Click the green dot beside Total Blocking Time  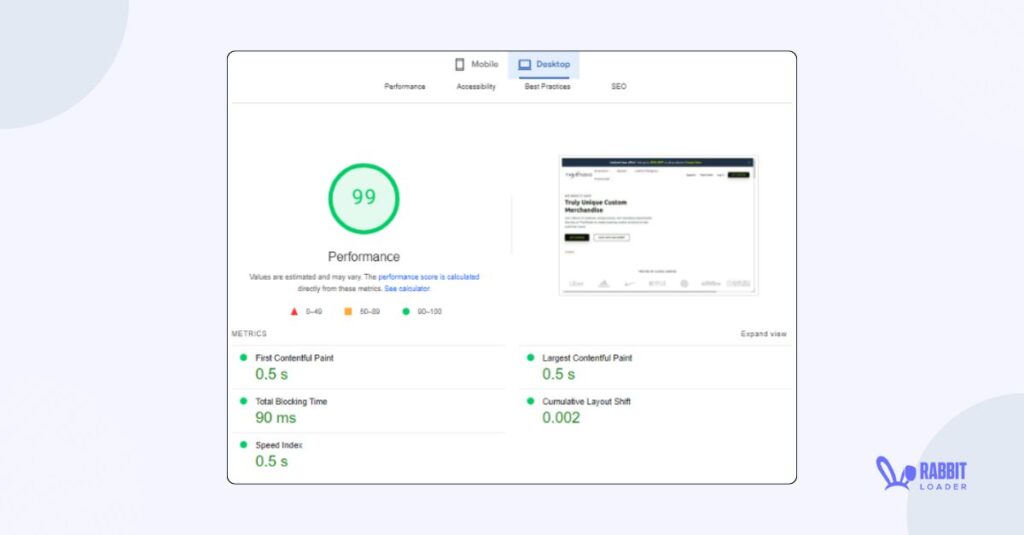(x=244, y=401)
